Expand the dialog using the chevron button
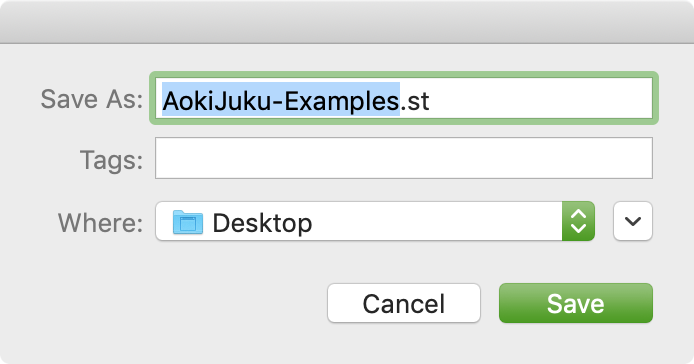 coord(632,221)
